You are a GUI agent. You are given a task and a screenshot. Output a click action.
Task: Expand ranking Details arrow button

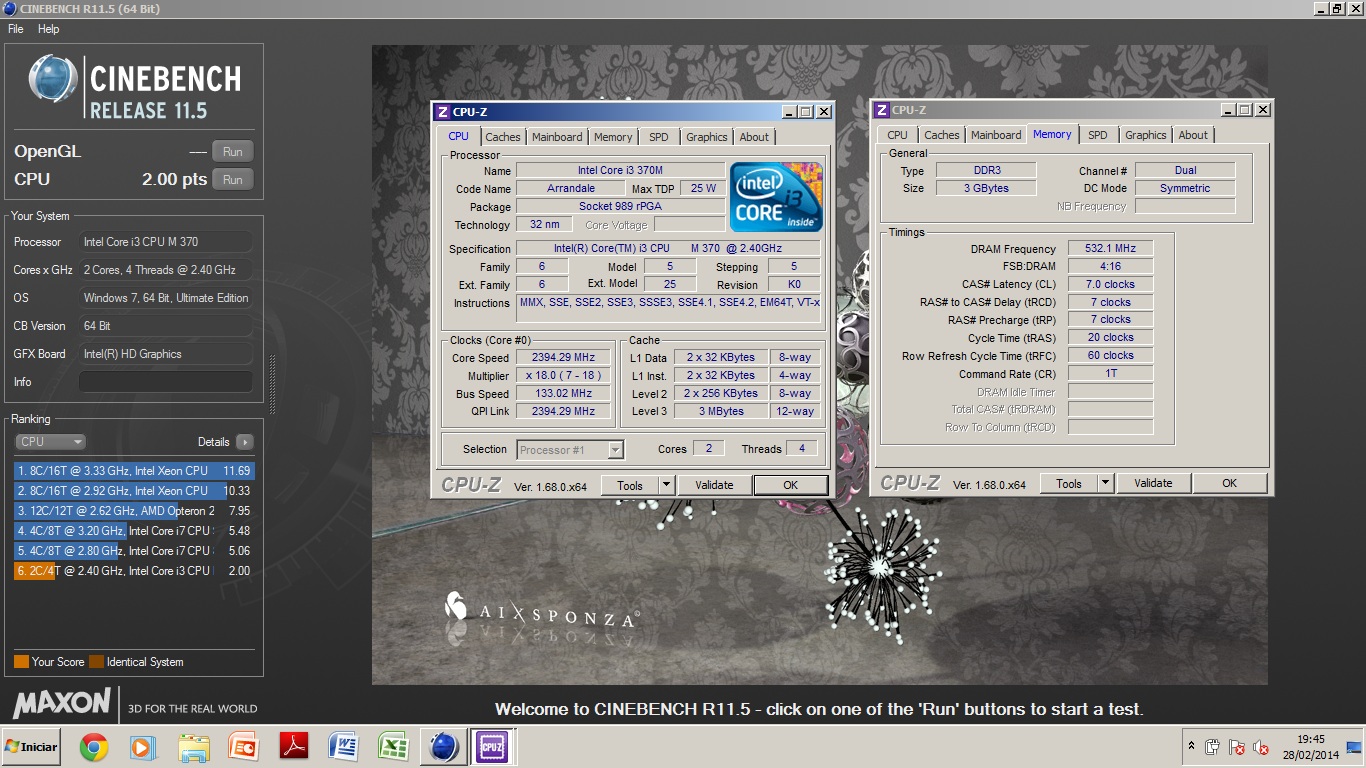coord(245,442)
